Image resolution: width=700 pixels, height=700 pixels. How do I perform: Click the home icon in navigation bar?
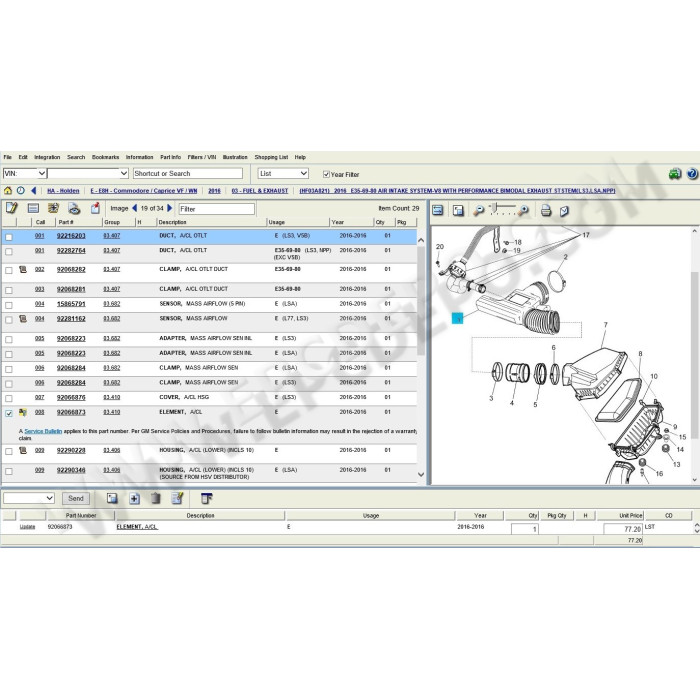click(8, 190)
